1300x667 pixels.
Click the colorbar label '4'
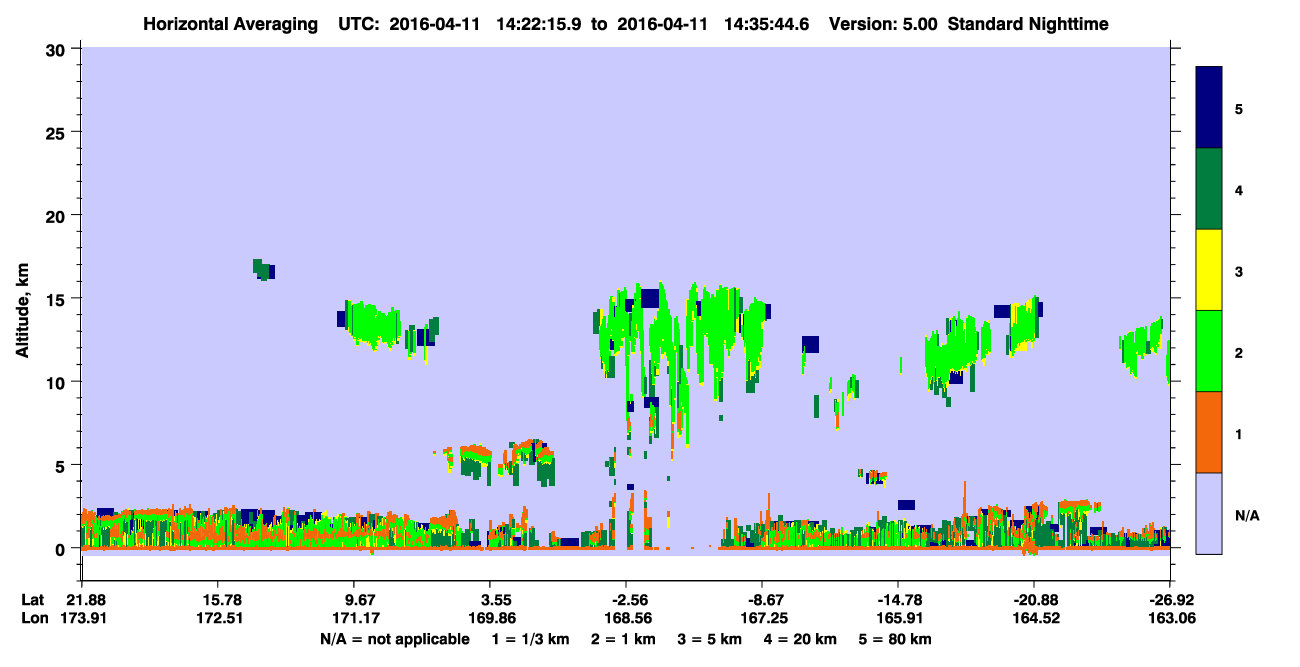coord(1239,189)
